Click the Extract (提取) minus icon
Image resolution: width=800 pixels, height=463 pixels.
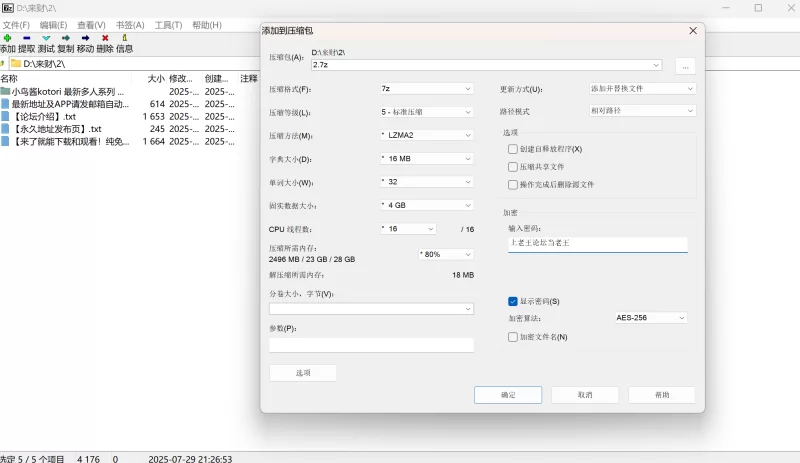pos(27,38)
